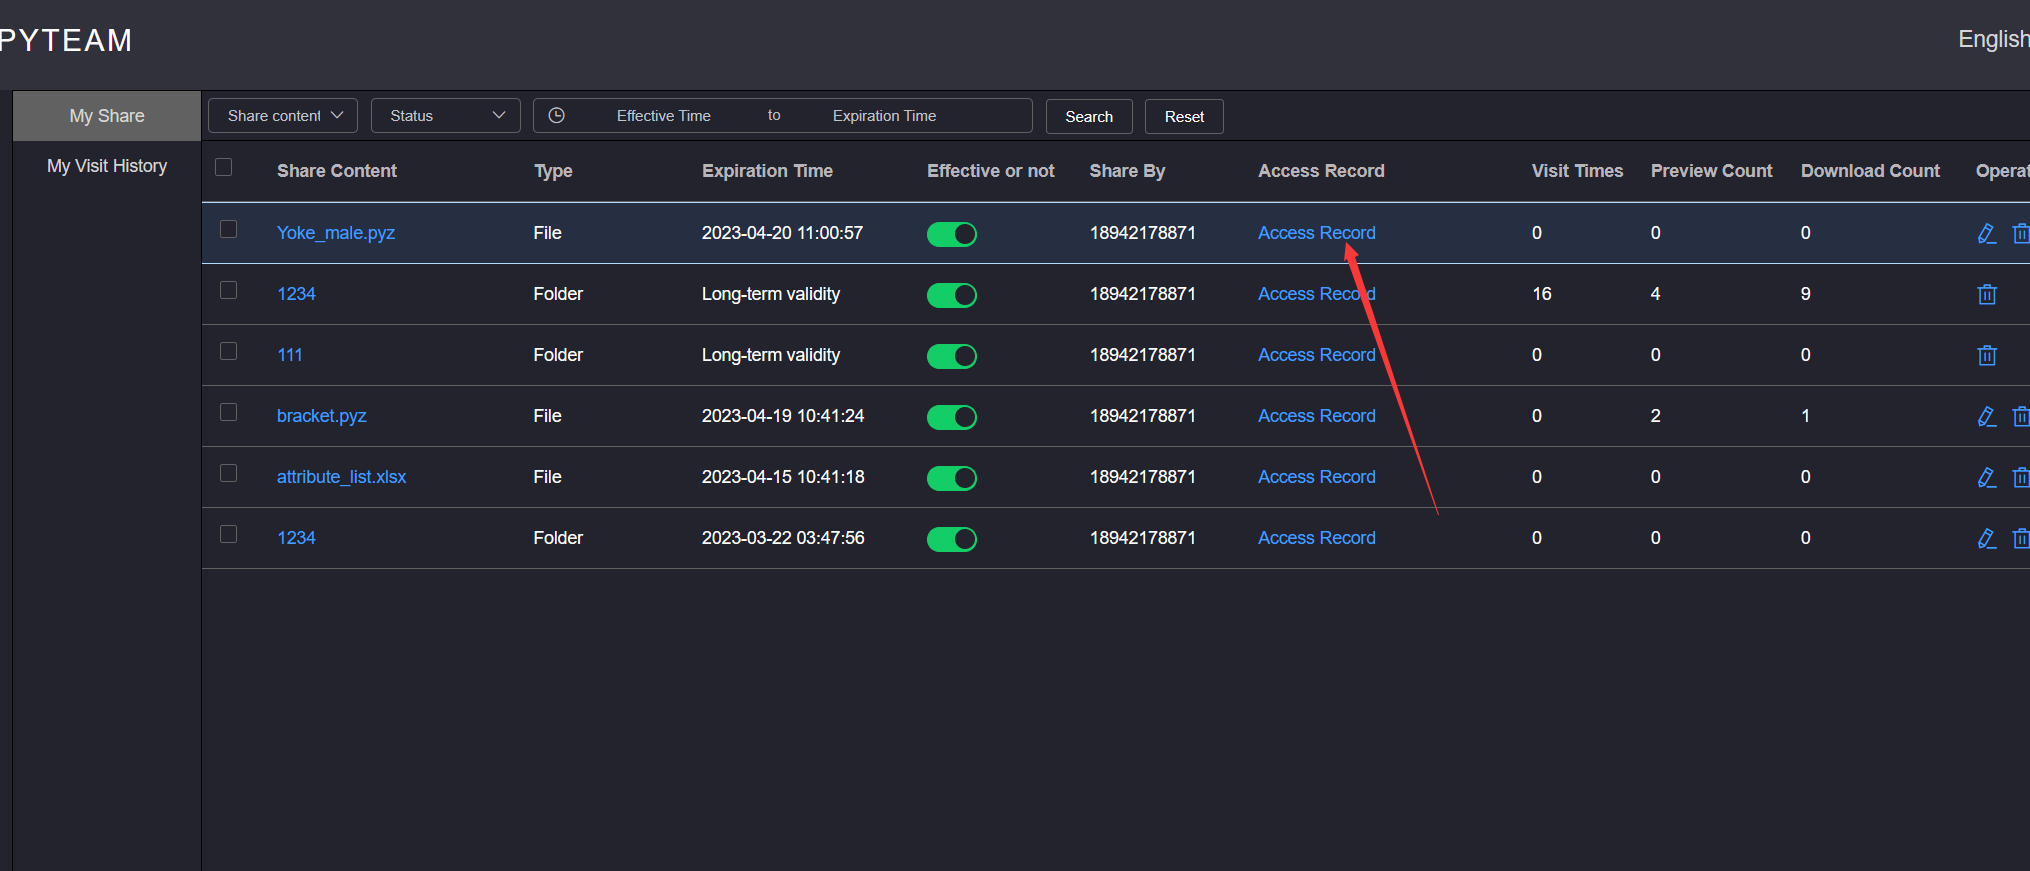Viewport: 2030px width, 871px height.
Task: View Access Record for long-term 1234 folder
Action: tap(1317, 294)
